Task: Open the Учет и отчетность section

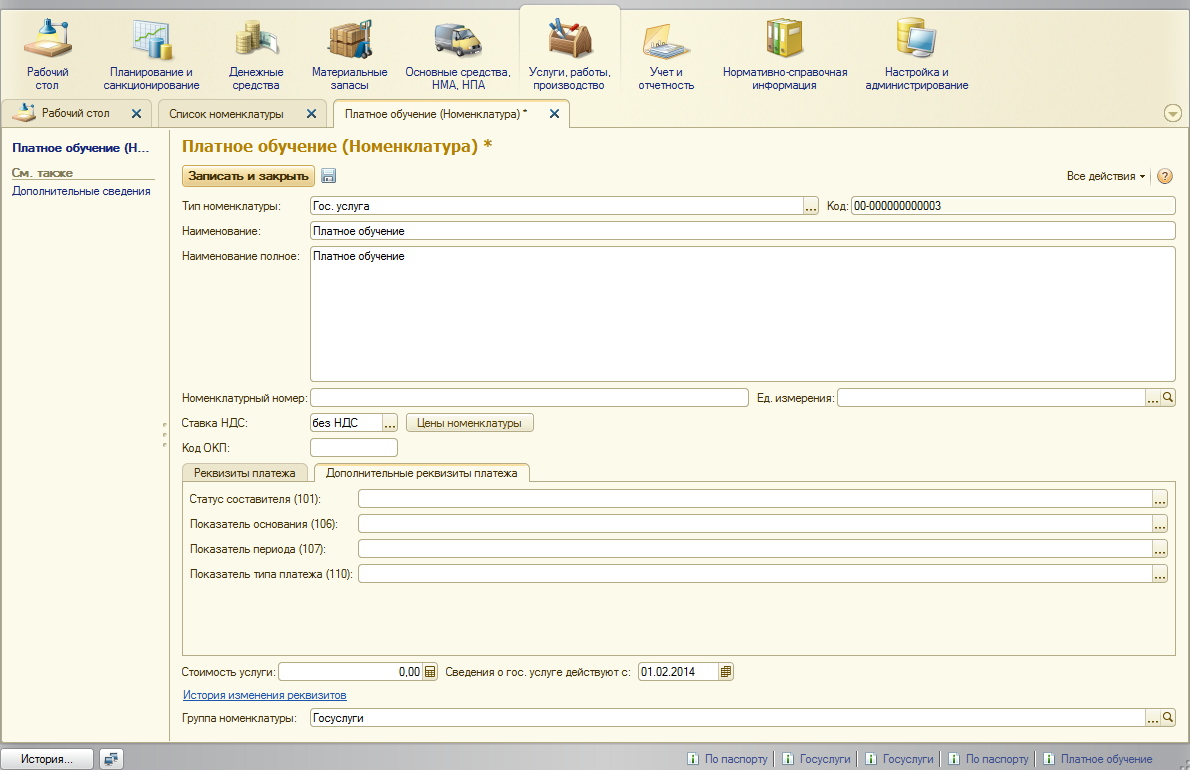Action: pyautogui.click(x=666, y=56)
